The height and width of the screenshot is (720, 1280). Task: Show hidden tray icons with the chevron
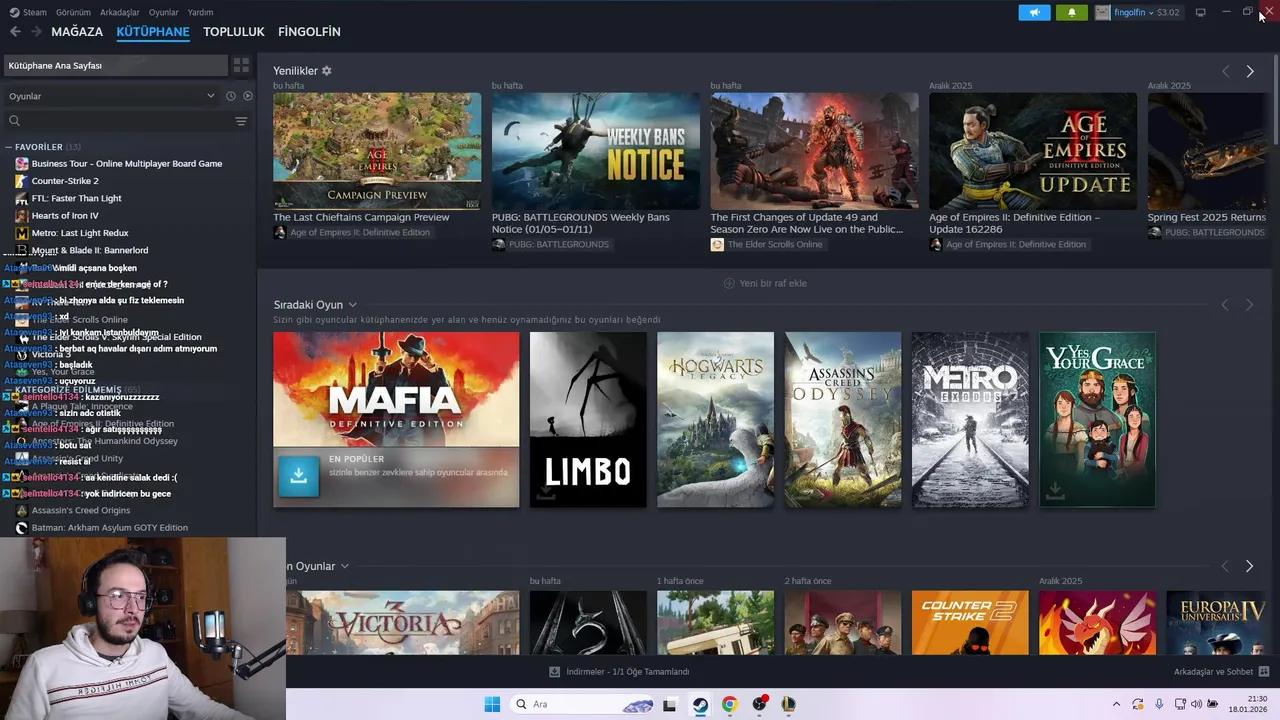click(x=1116, y=704)
